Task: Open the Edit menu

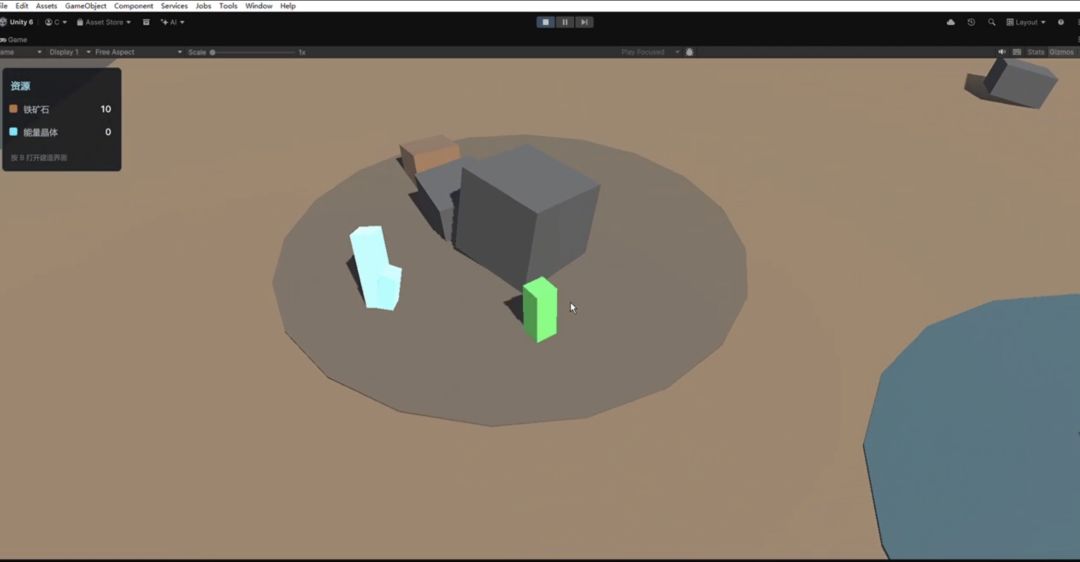Action: pos(22,6)
